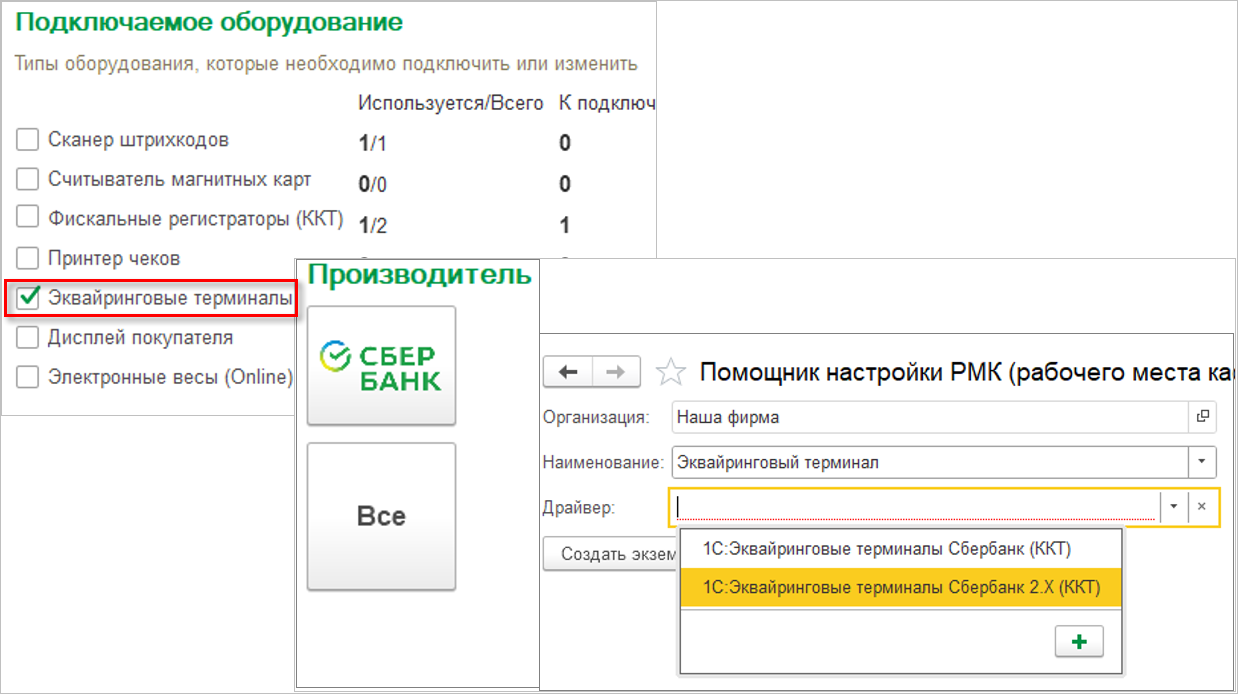Screen dimensions: 1238x694
Task: Uncheck Эквайринговые терминалы checkbox
Action: click(28, 298)
